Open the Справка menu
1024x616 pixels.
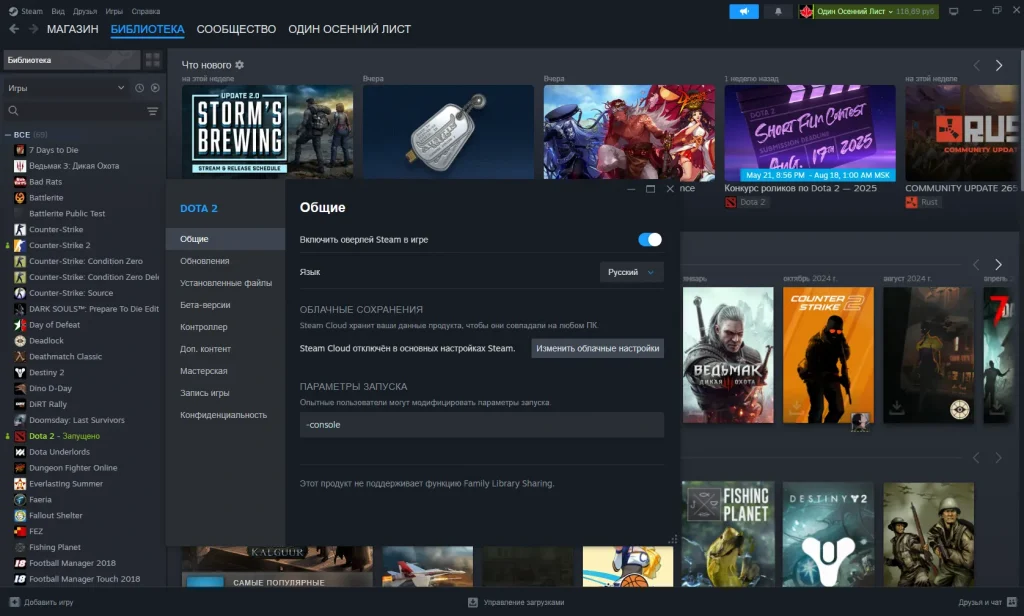coord(146,11)
